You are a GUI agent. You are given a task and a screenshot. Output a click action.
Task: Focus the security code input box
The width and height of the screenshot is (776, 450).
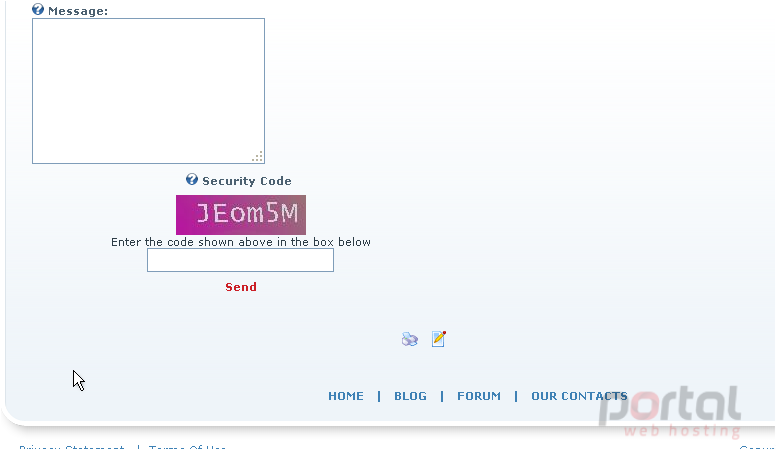241,260
